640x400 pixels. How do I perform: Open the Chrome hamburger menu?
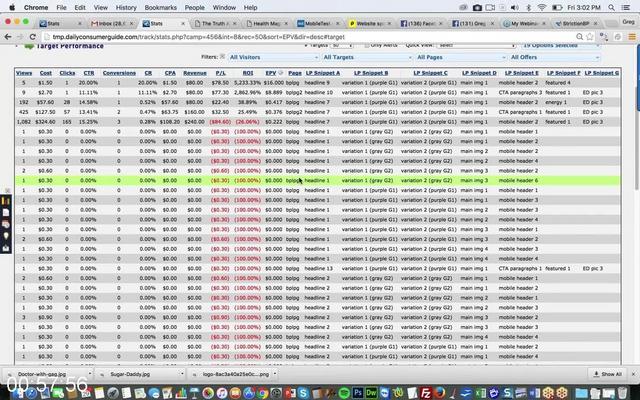coord(632,37)
